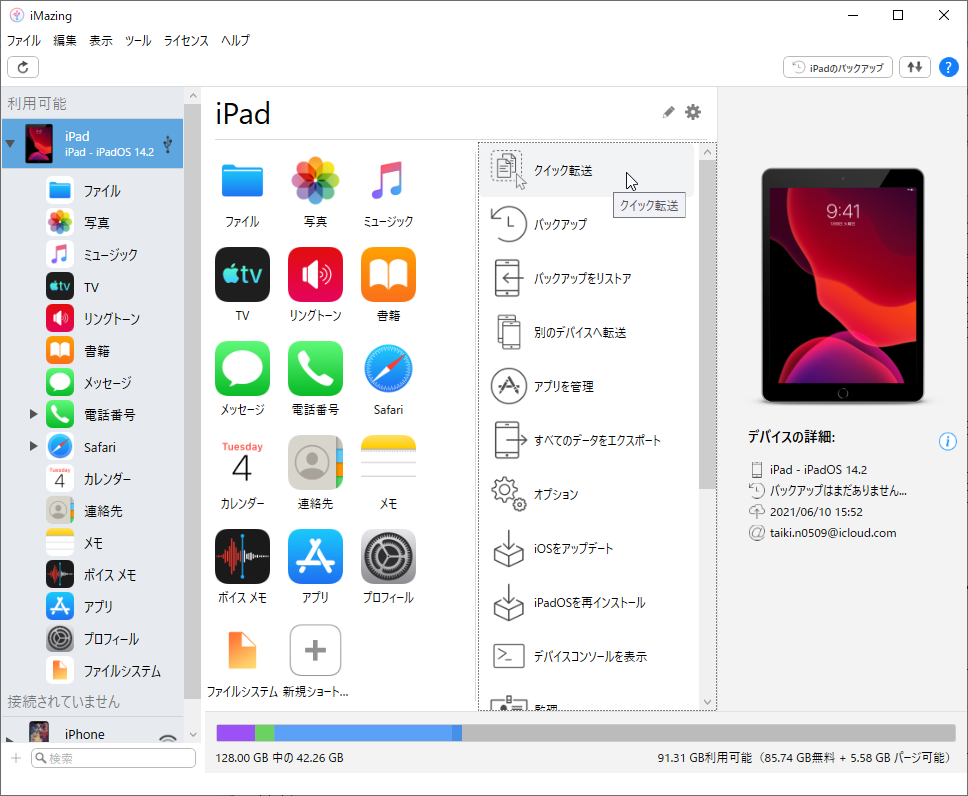Select the リングトーン ringtone app tile

(x=315, y=284)
